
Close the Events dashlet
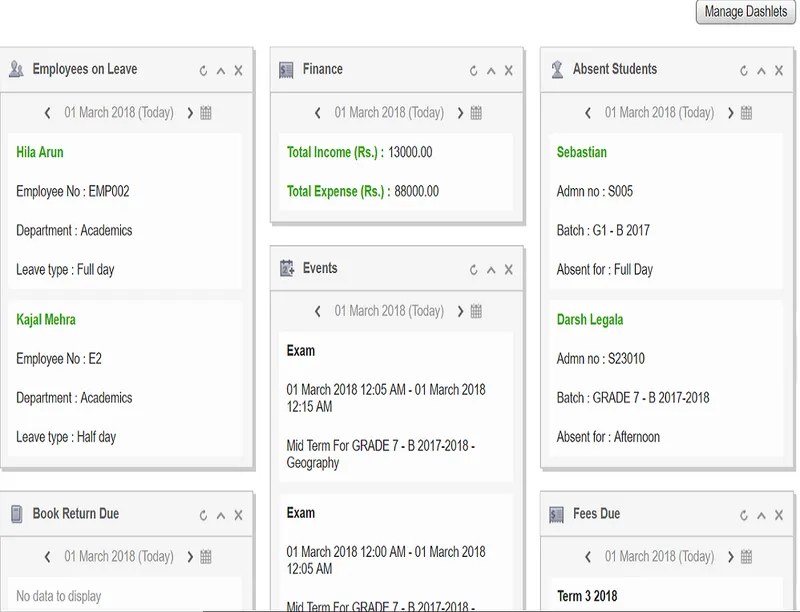509,270
